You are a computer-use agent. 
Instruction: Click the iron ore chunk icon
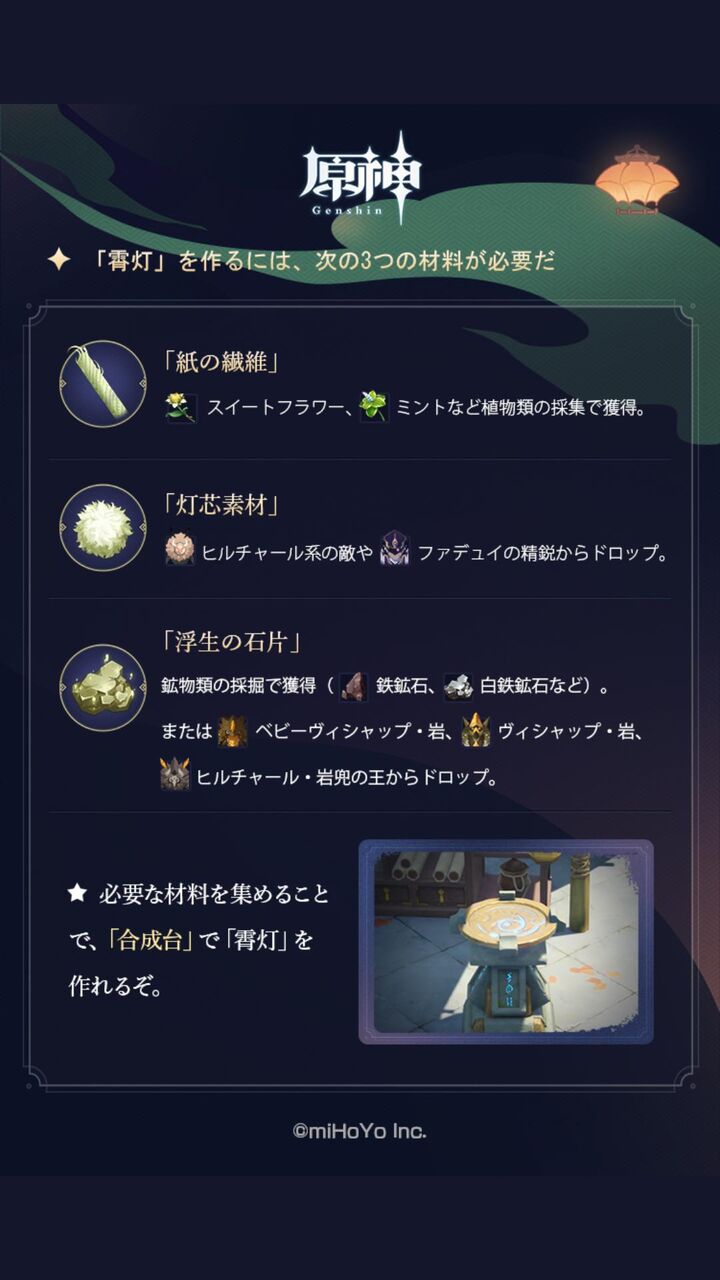[354, 687]
